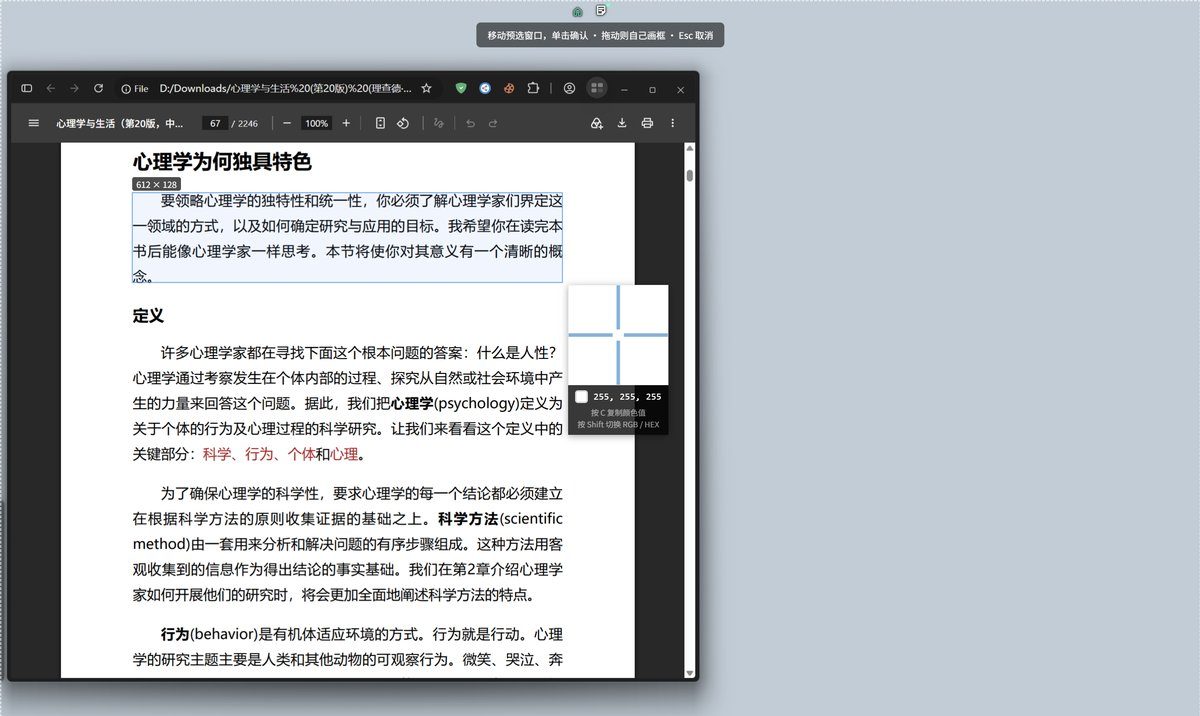Image resolution: width=1200 pixels, height=716 pixels.
Task: Open the green shield extension
Action: pyautogui.click(x=461, y=88)
